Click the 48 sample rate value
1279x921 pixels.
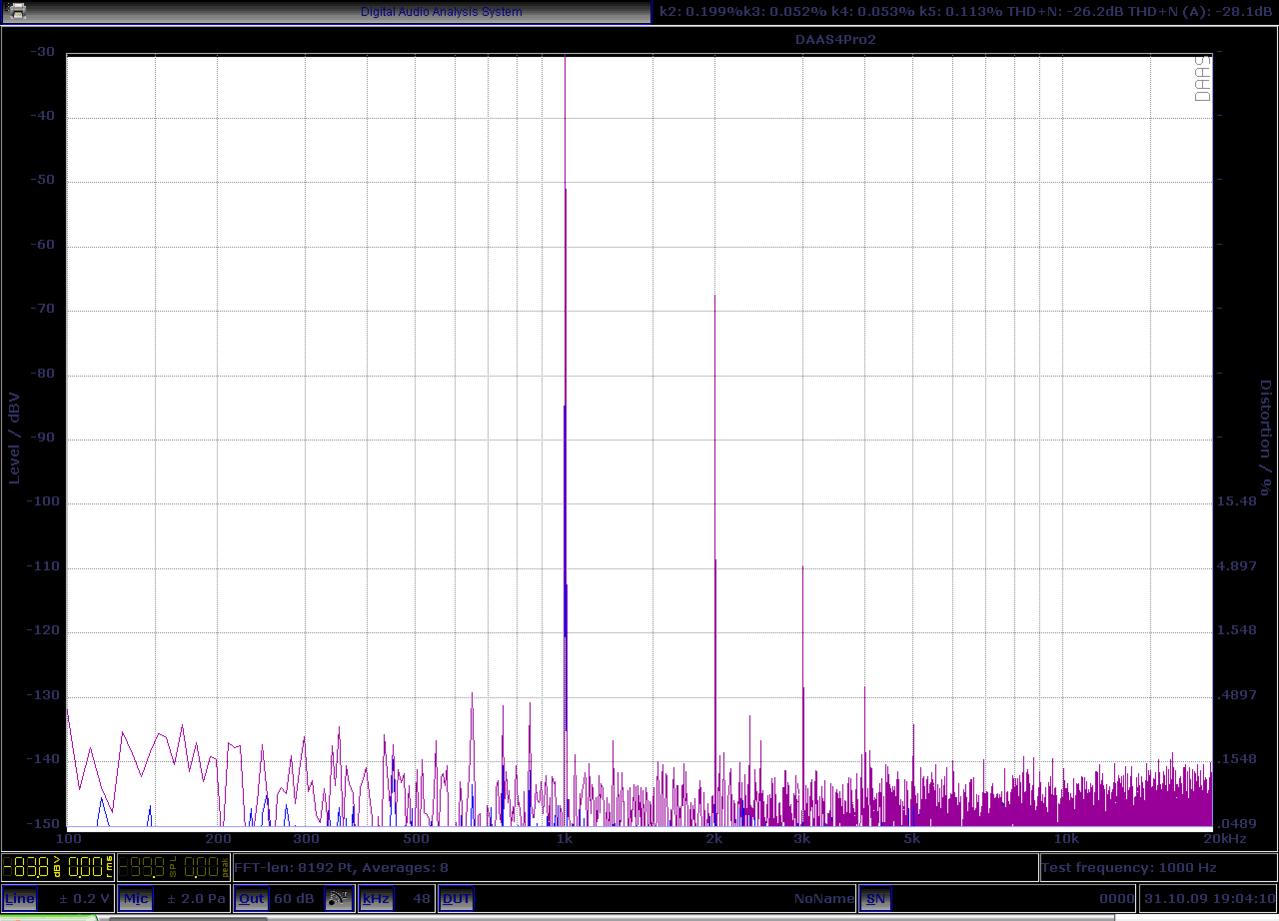[x=421, y=898]
